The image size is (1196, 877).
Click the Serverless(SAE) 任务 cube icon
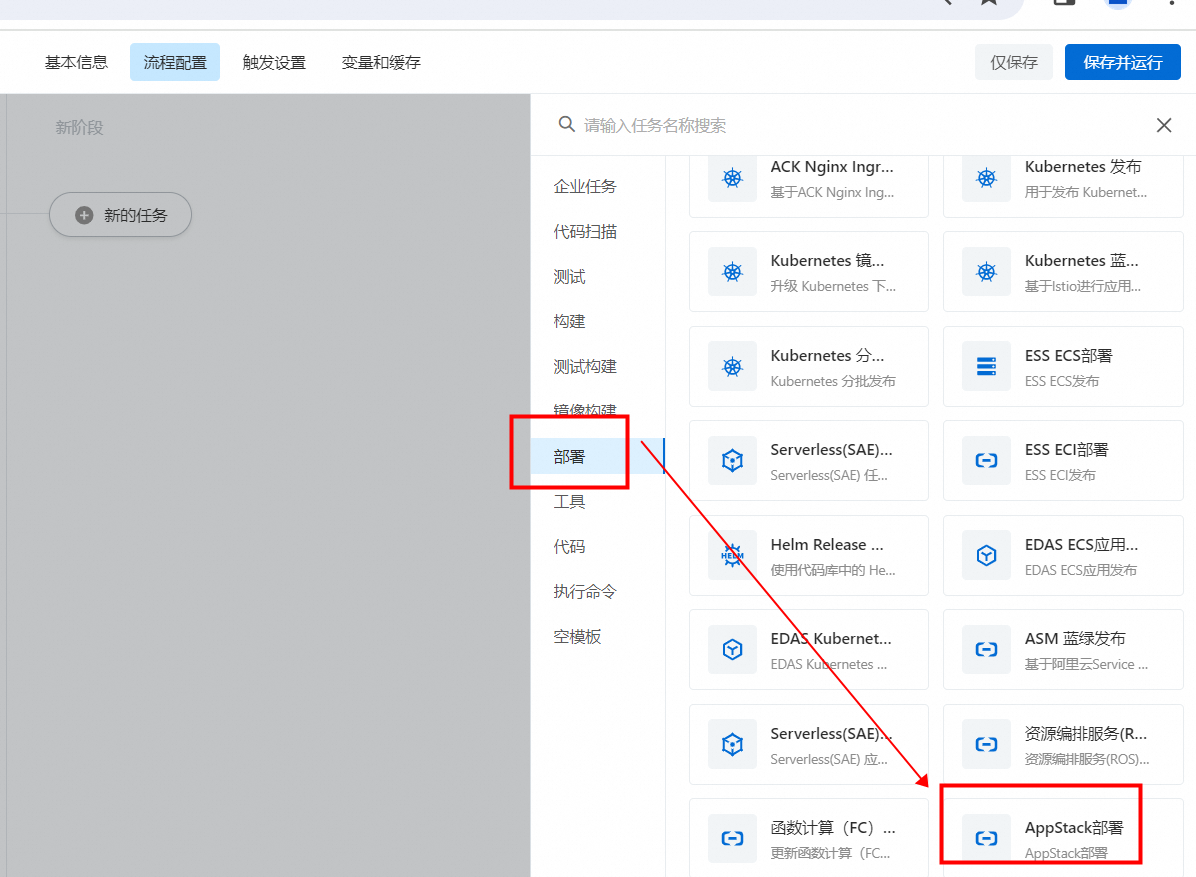pyautogui.click(x=732, y=461)
